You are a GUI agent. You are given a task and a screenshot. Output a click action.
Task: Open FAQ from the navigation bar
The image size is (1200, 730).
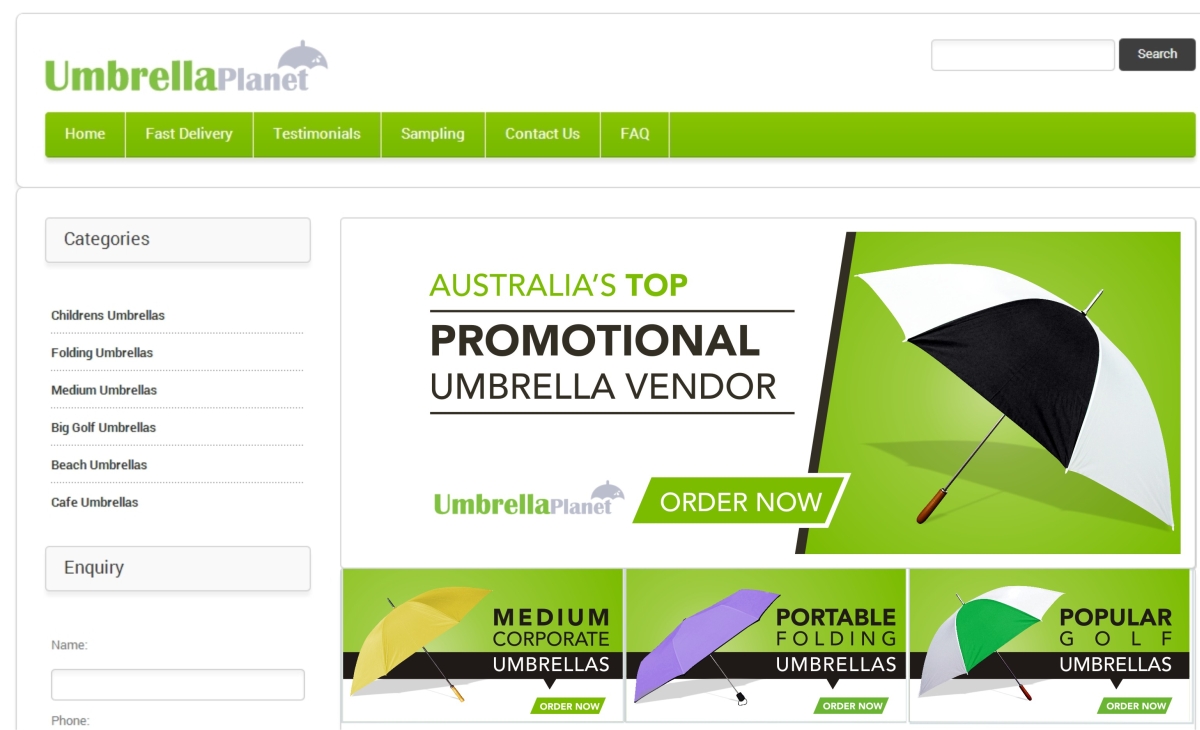click(635, 134)
